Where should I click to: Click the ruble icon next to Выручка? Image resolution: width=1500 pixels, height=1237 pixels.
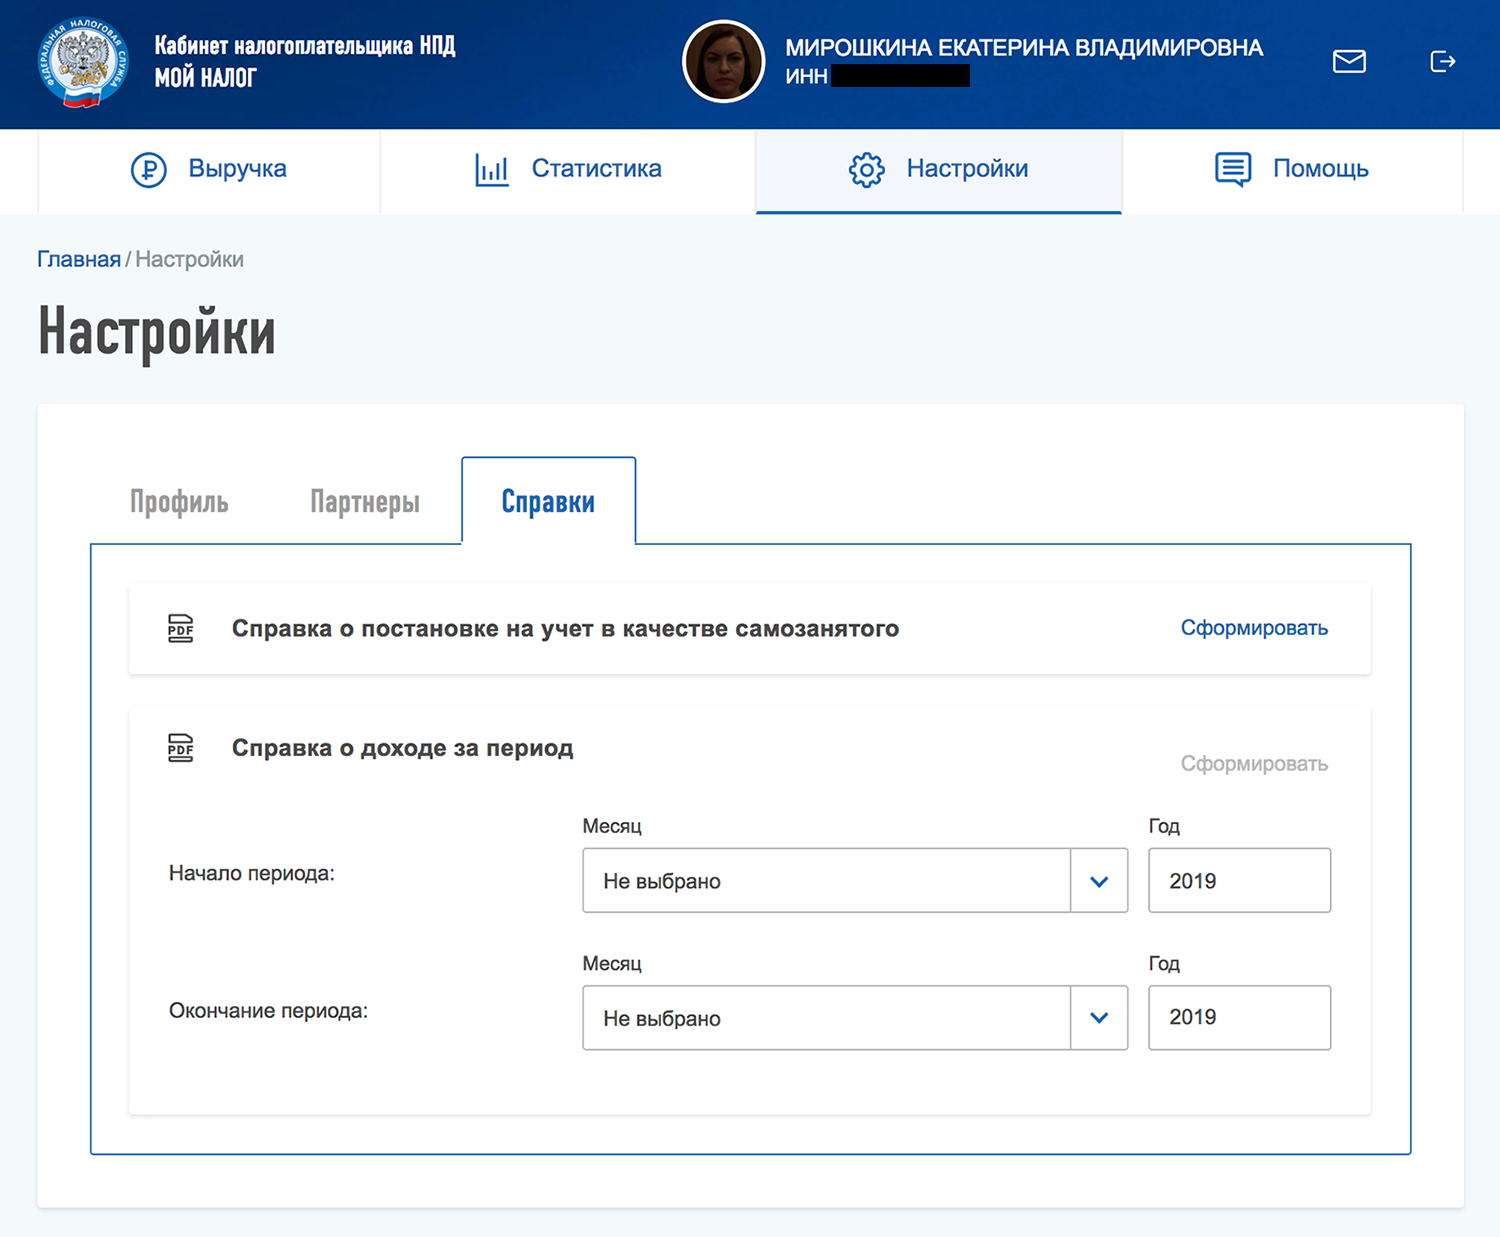[x=149, y=170]
